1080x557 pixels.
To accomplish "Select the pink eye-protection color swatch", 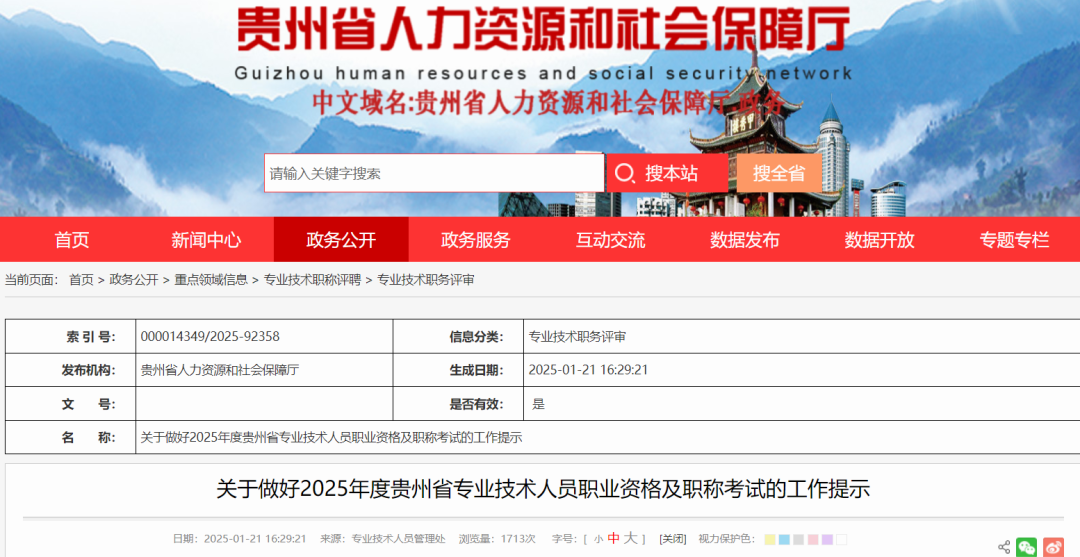I will tap(813, 540).
